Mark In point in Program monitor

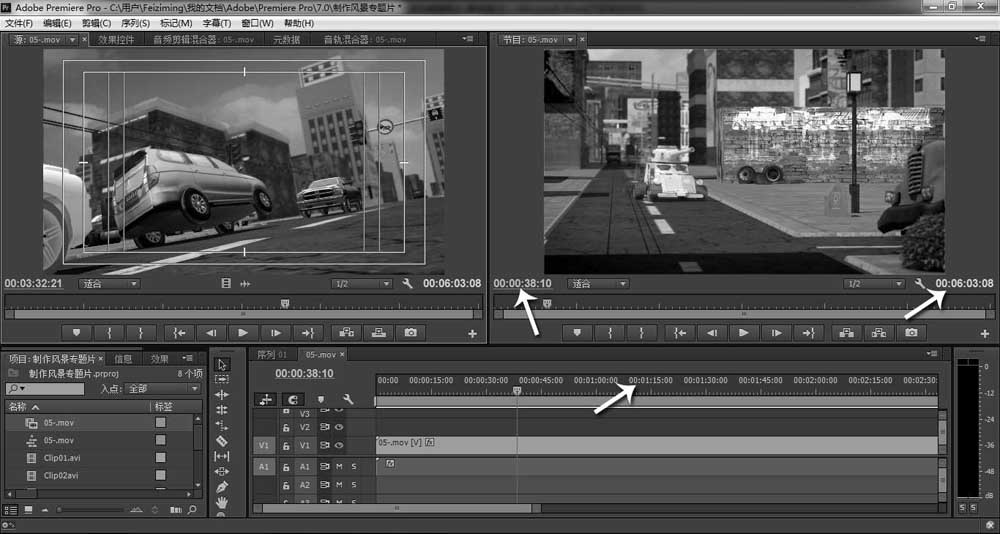610,332
